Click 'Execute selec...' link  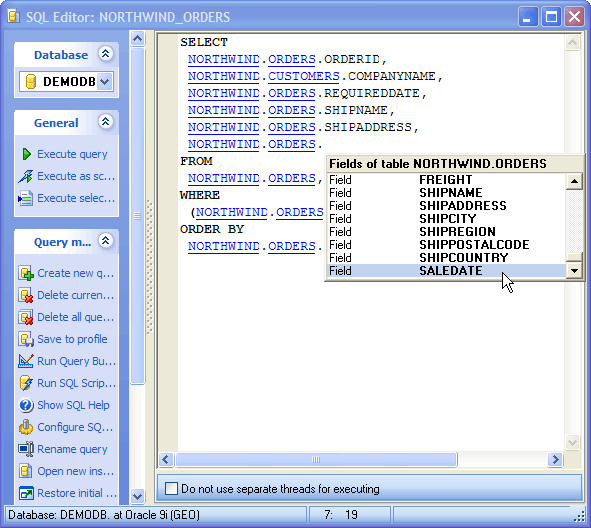pos(76,198)
